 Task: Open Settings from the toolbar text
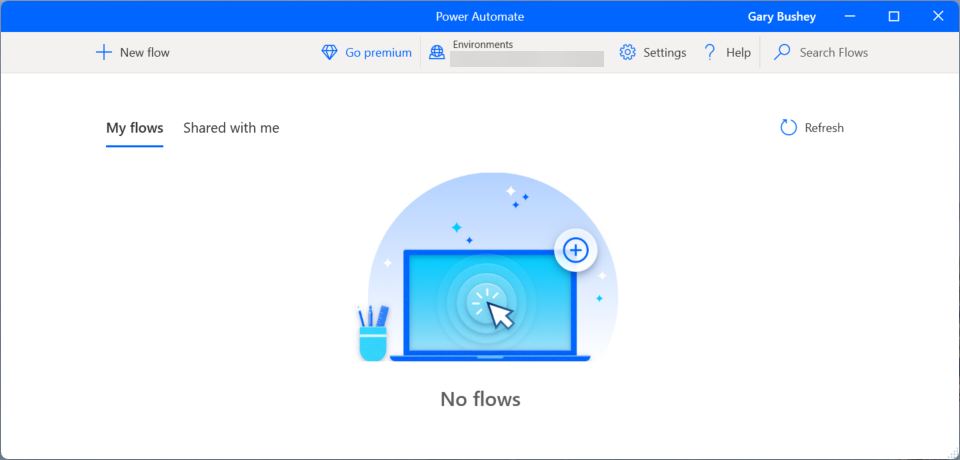(665, 53)
